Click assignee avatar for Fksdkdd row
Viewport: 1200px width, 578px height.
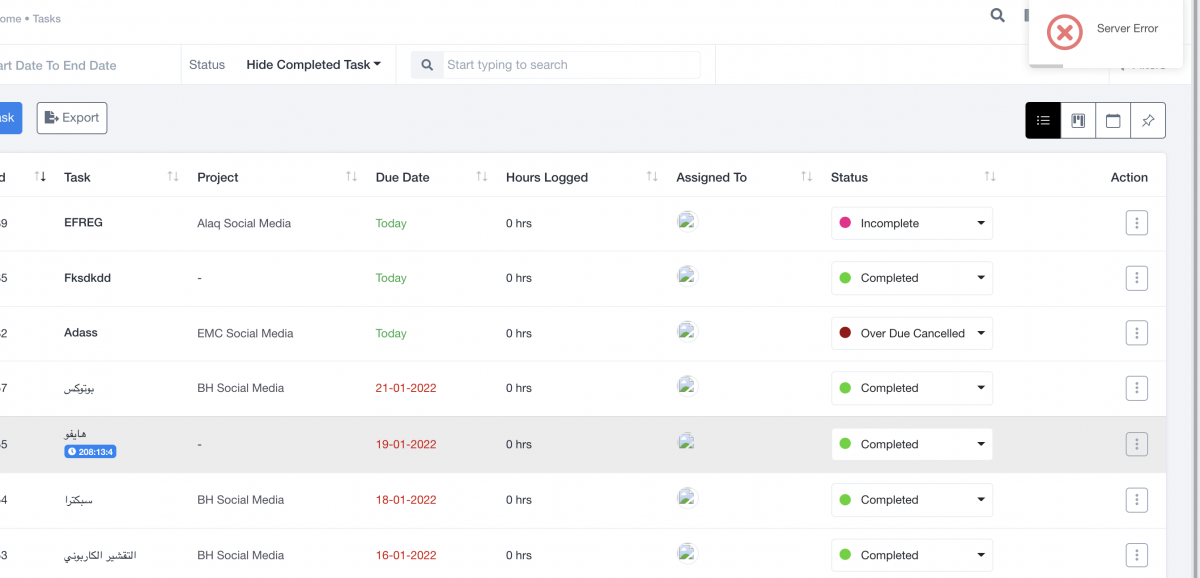686,277
